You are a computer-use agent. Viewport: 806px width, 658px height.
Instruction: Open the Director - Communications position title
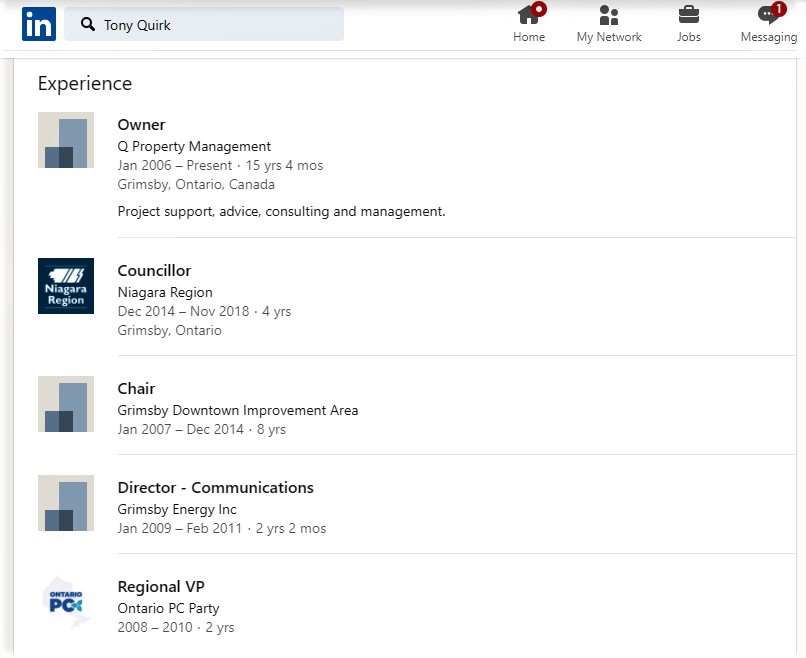tap(215, 488)
